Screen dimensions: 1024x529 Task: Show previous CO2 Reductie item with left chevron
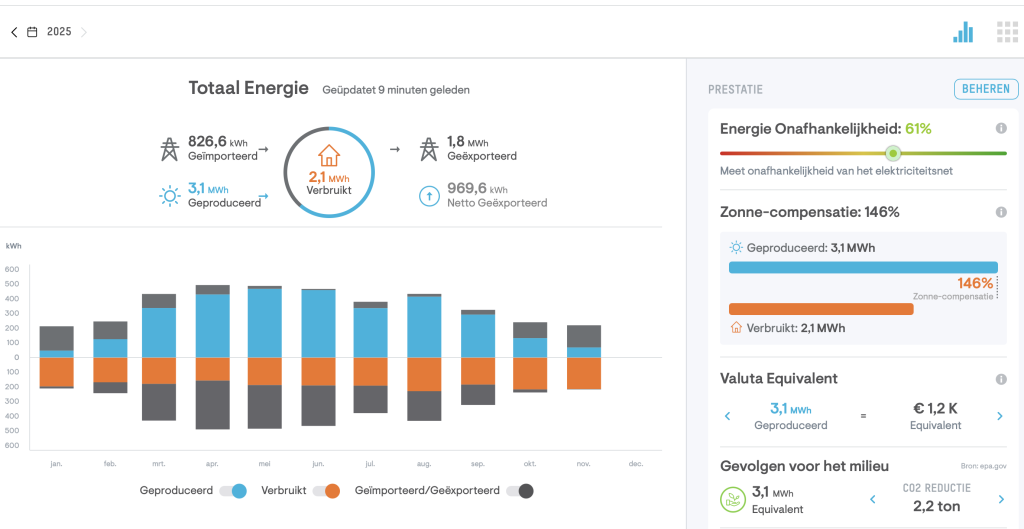coord(871,499)
